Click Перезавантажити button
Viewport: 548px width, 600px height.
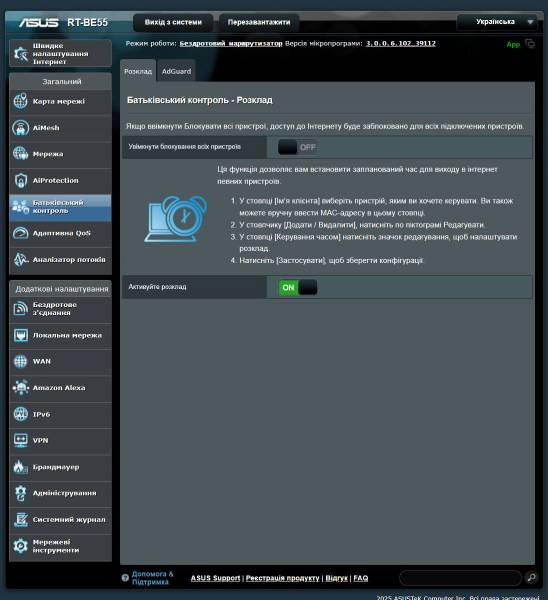point(259,22)
